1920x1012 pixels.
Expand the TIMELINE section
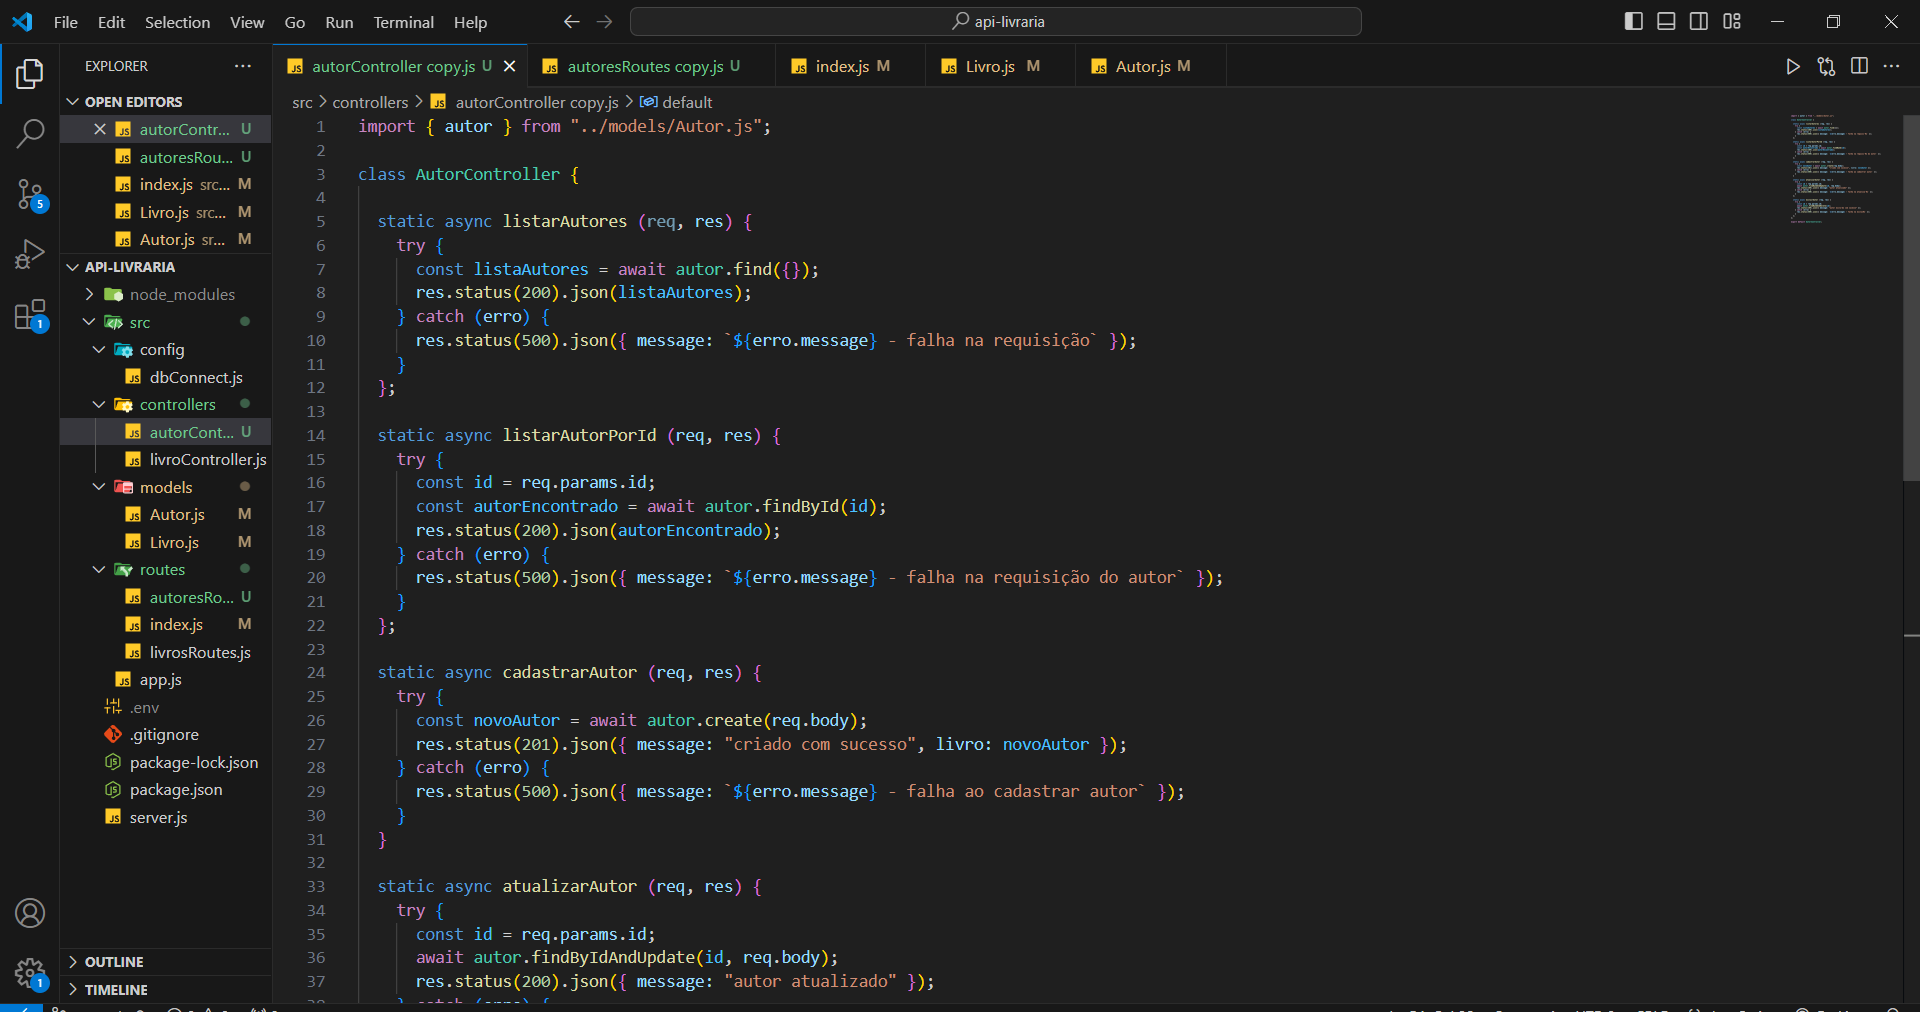(x=165, y=989)
